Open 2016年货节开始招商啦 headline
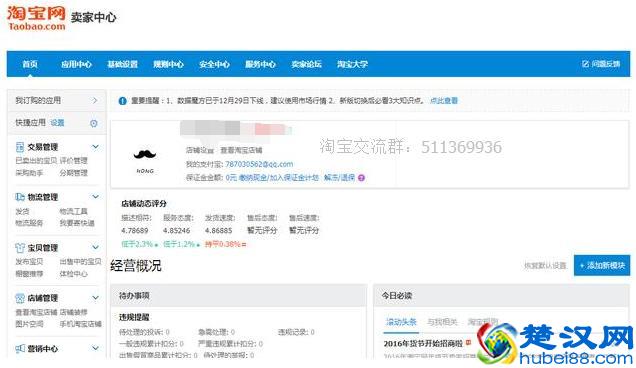636x368 pixels. pos(423,344)
